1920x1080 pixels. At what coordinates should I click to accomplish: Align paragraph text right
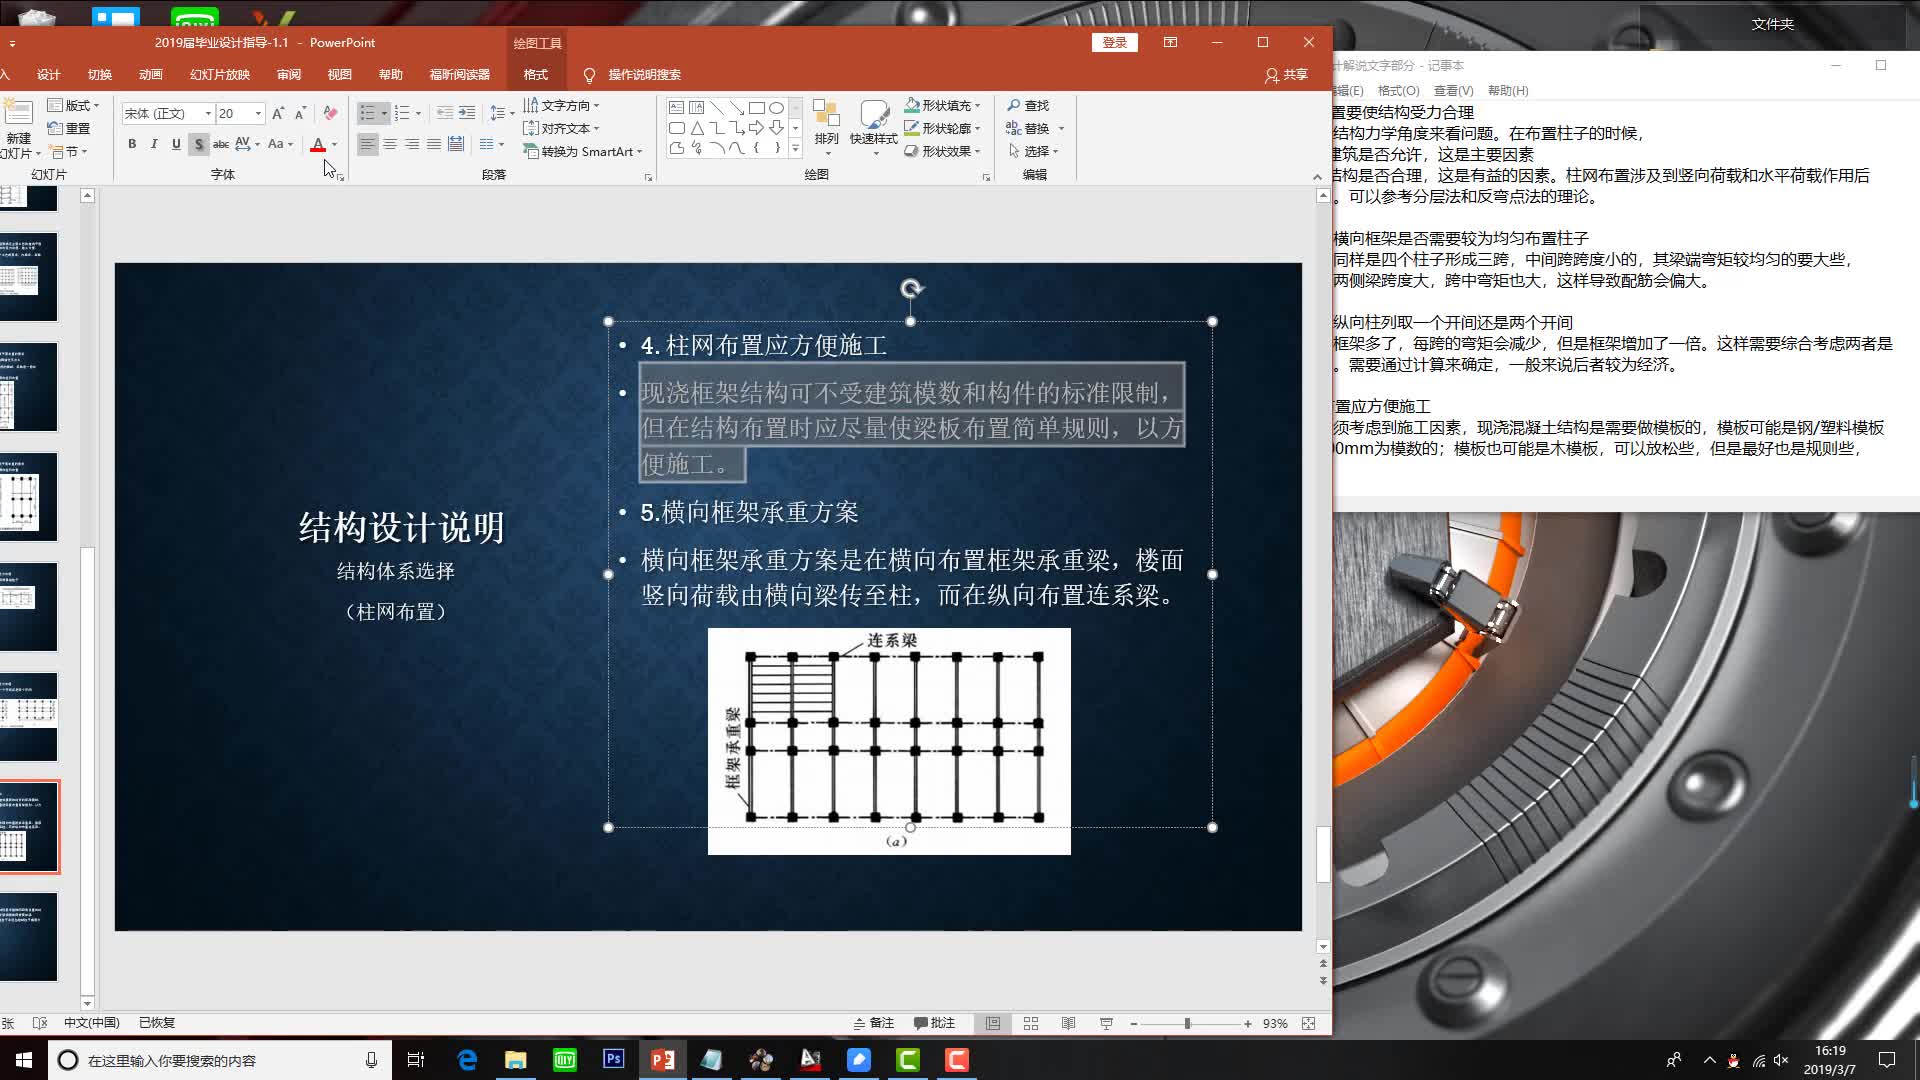coord(412,144)
